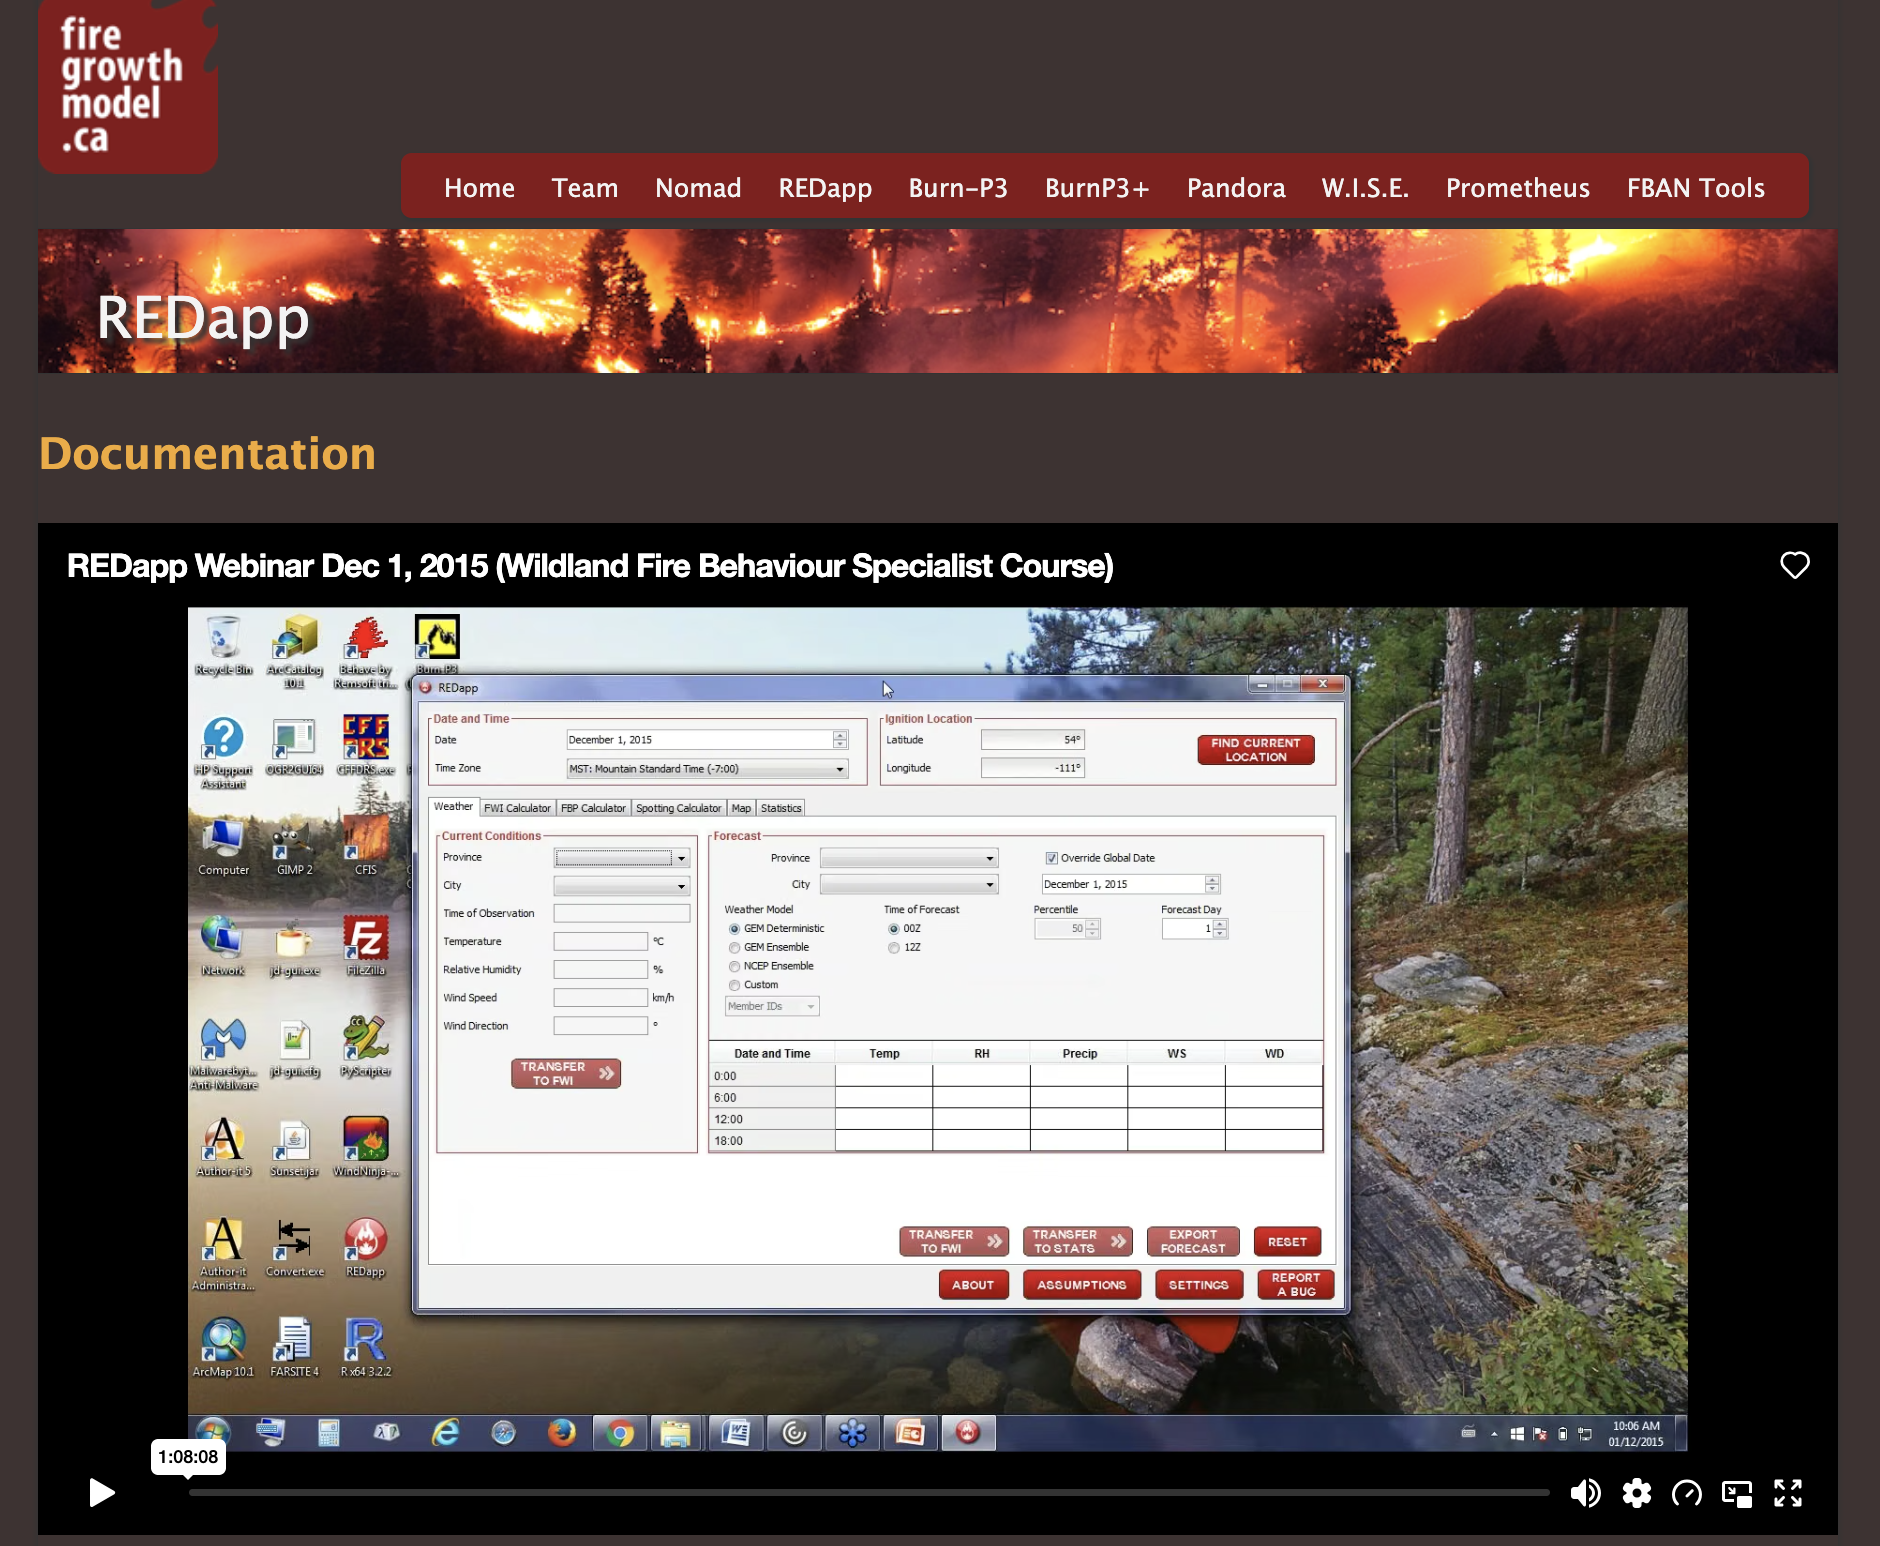Viewport: 1880px width, 1546px height.
Task: Switch to the FWI Calculator tab
Action: (517, 808)
